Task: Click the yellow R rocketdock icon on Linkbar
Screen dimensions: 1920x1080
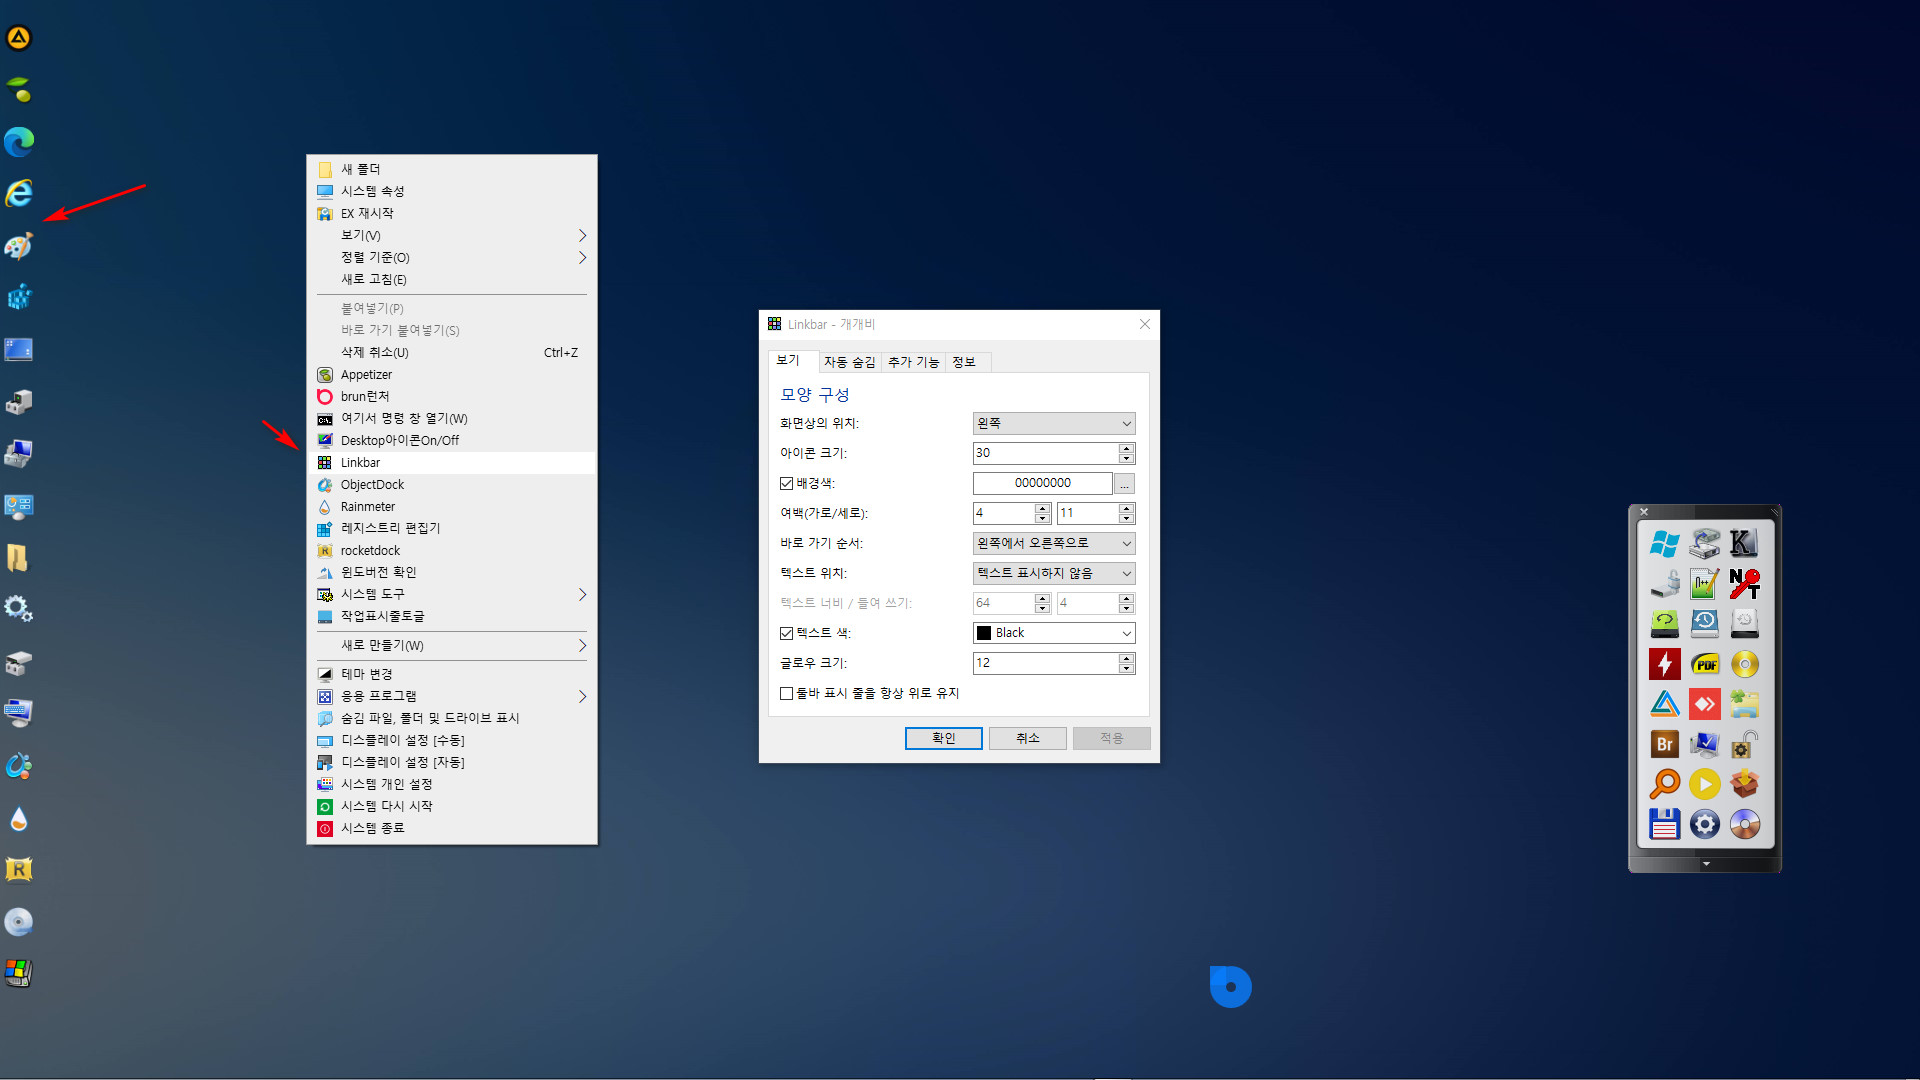Action: [x=19, y=870]
